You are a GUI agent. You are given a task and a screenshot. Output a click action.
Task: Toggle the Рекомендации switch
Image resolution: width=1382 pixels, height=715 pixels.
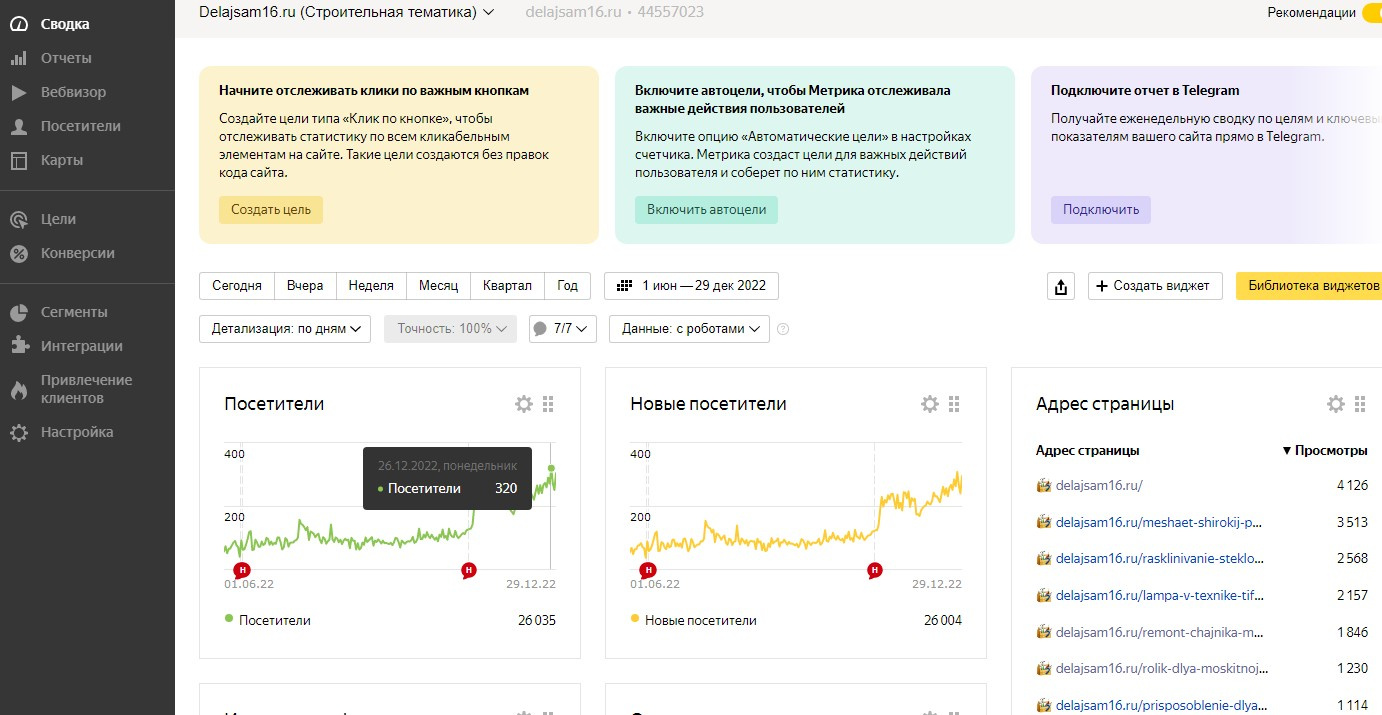(x=1371, y=13)
